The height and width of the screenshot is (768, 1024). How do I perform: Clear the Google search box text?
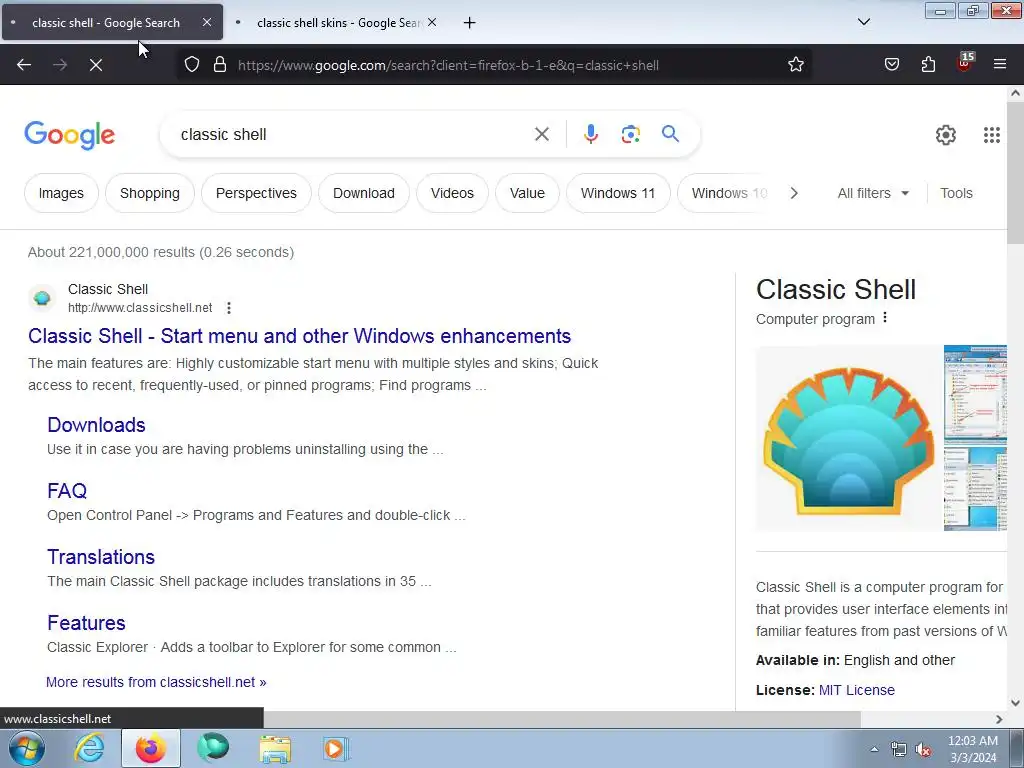[x=541, y=135]
